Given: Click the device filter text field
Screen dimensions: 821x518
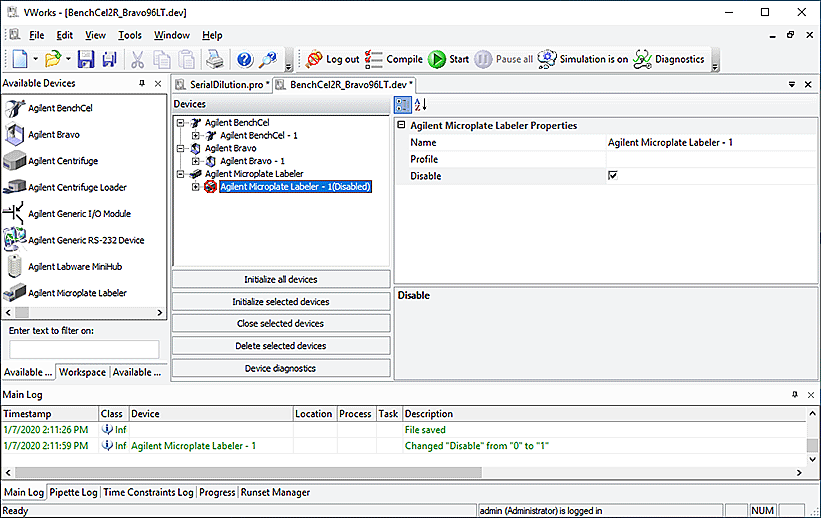Looking at the screenshot, I should click(84, 349).
